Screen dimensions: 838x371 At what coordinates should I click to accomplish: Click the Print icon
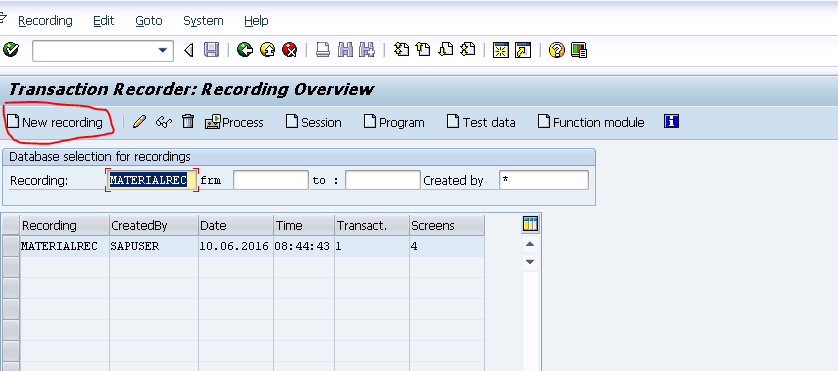322,50
